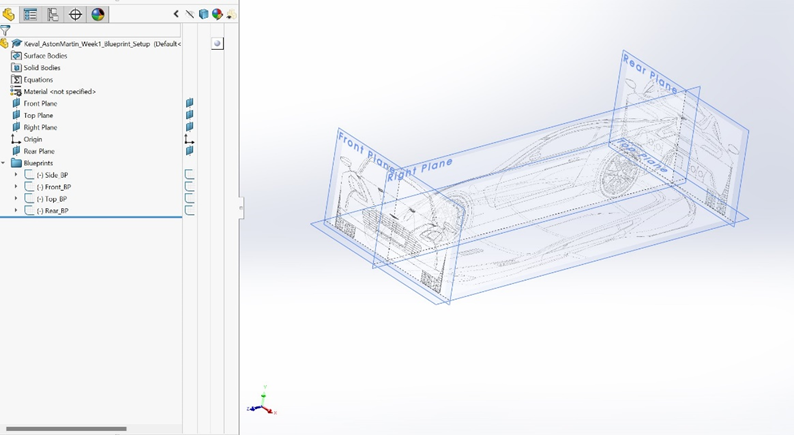Select the (-) Top_BP sketch label
The image size is (794, 435).
[52, 199]
